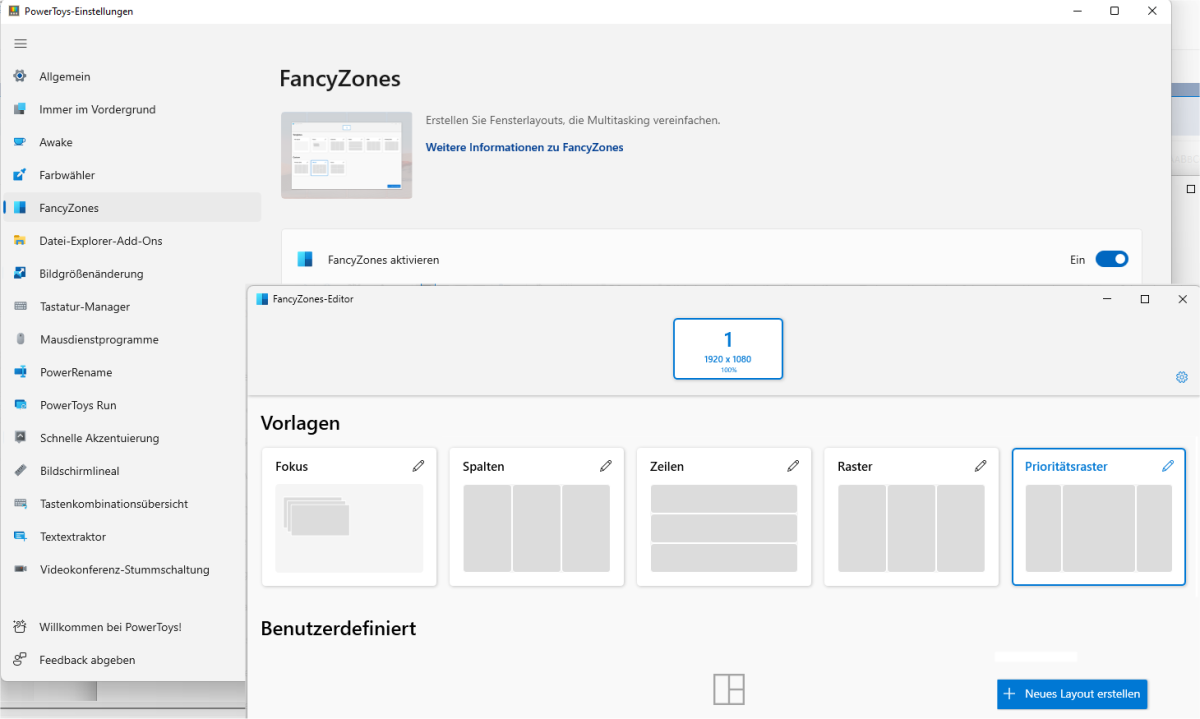The image size is (1200, 719).
Task: Click the Schnelle Akzentuierung icon
Action: (20, 438)
